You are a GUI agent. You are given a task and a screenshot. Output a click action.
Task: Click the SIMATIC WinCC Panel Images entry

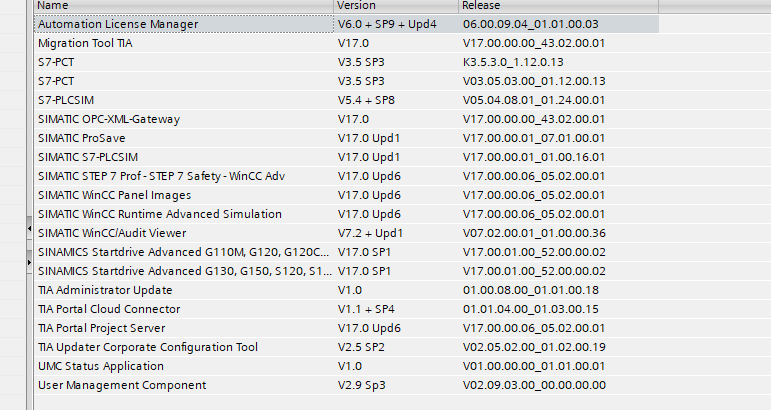[114, 195]
